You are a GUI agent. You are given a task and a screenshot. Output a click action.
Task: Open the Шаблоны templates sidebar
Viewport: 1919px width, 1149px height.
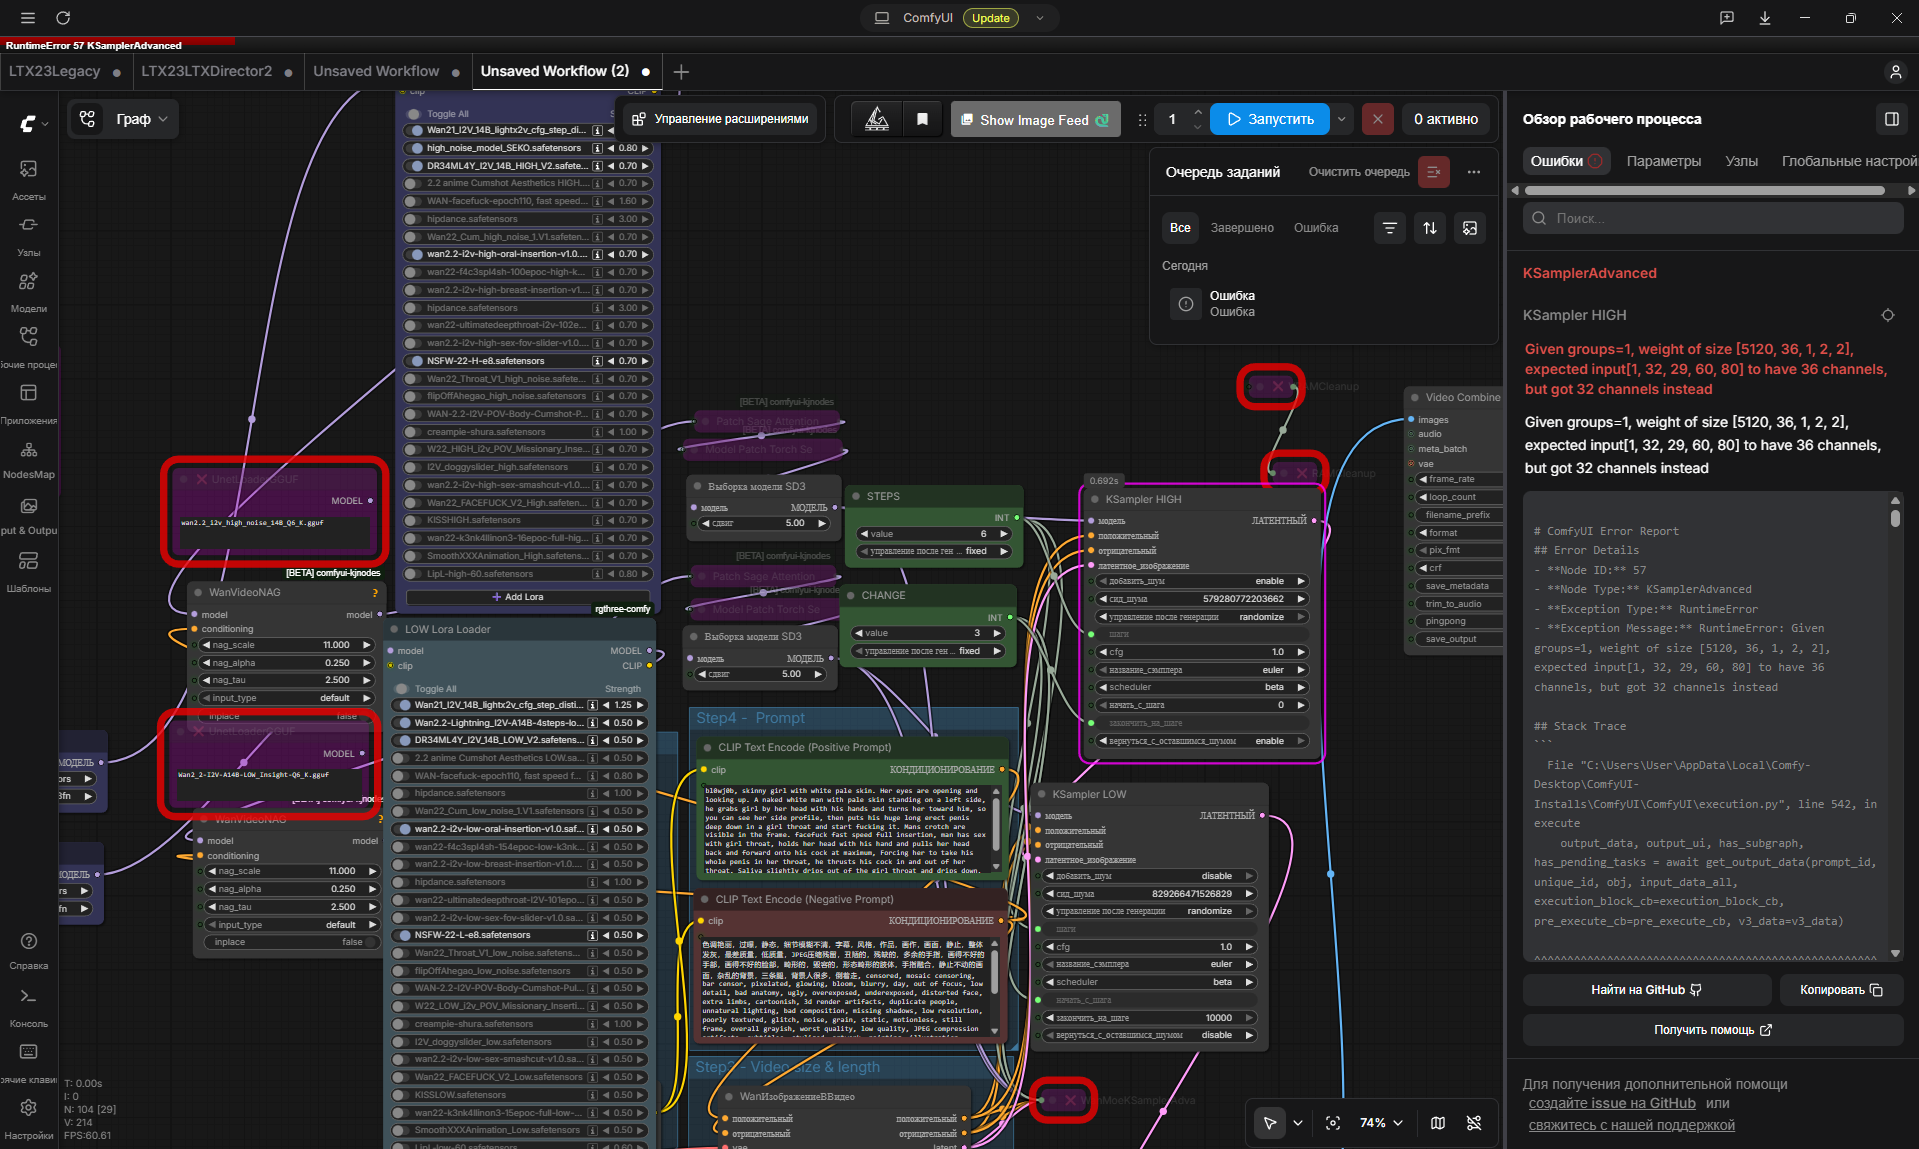[29, 570]
